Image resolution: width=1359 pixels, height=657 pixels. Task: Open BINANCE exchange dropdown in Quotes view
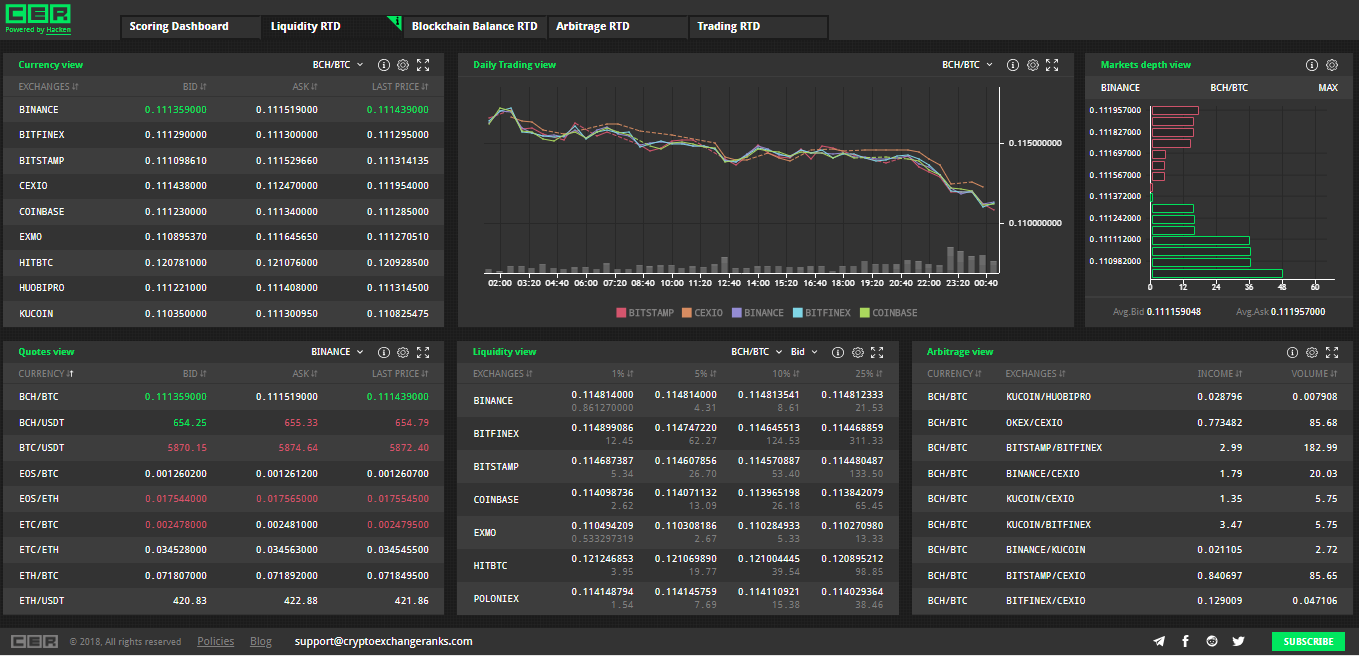(x=338, y=352)
